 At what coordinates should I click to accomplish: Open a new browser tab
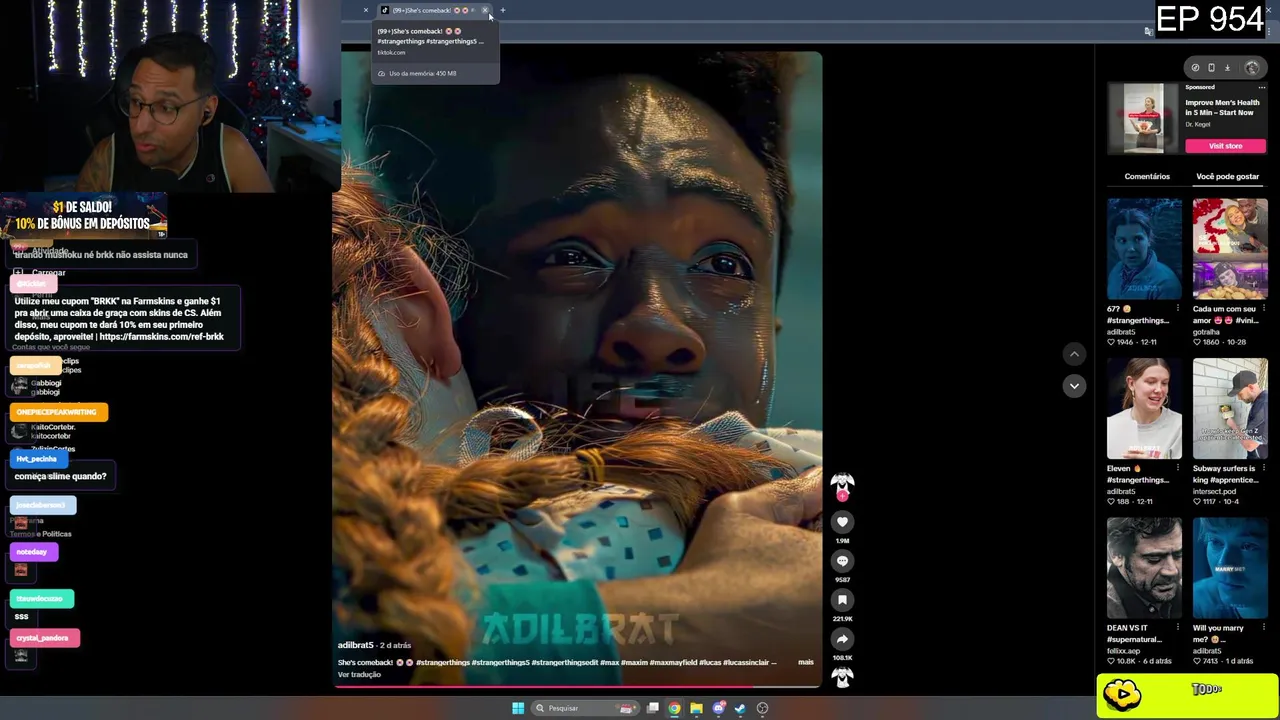click(x=503, y=10)
